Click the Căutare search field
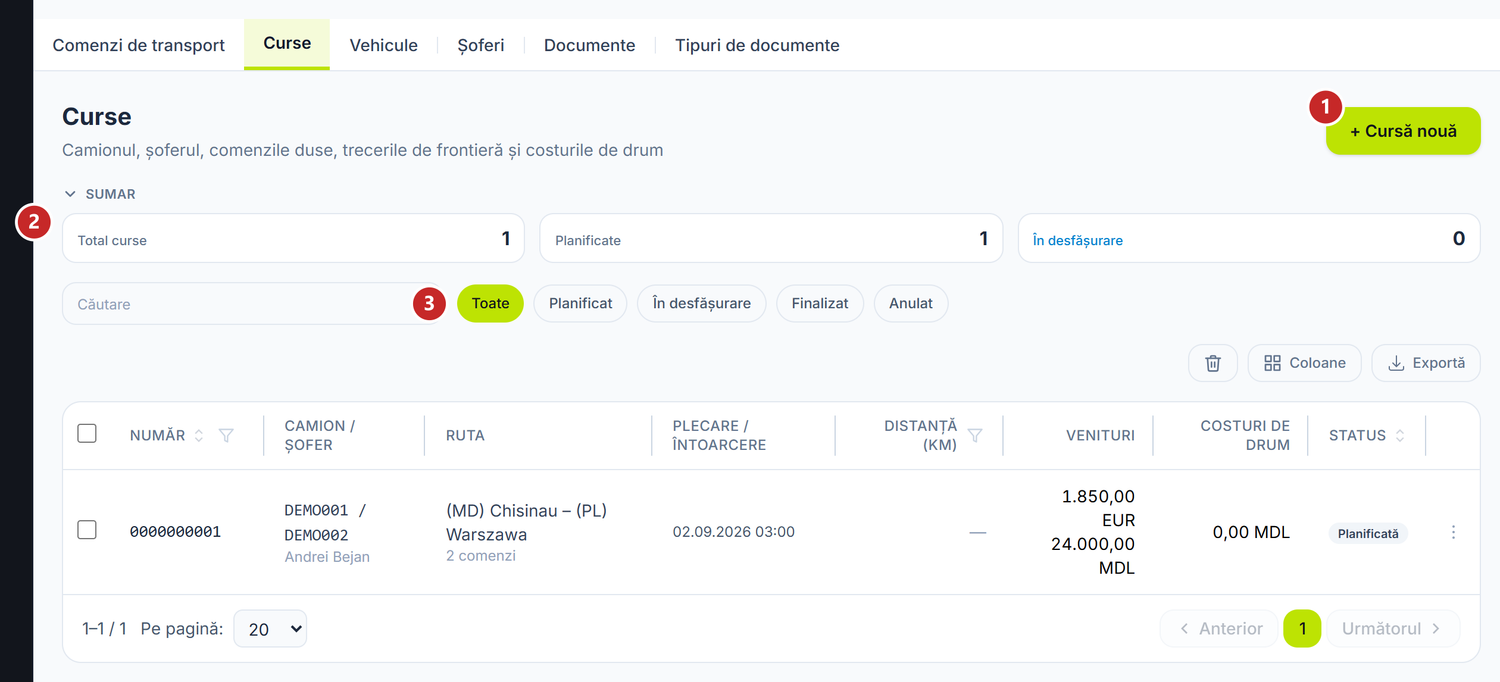This screenshot has width=1500, height=682. 240,303
